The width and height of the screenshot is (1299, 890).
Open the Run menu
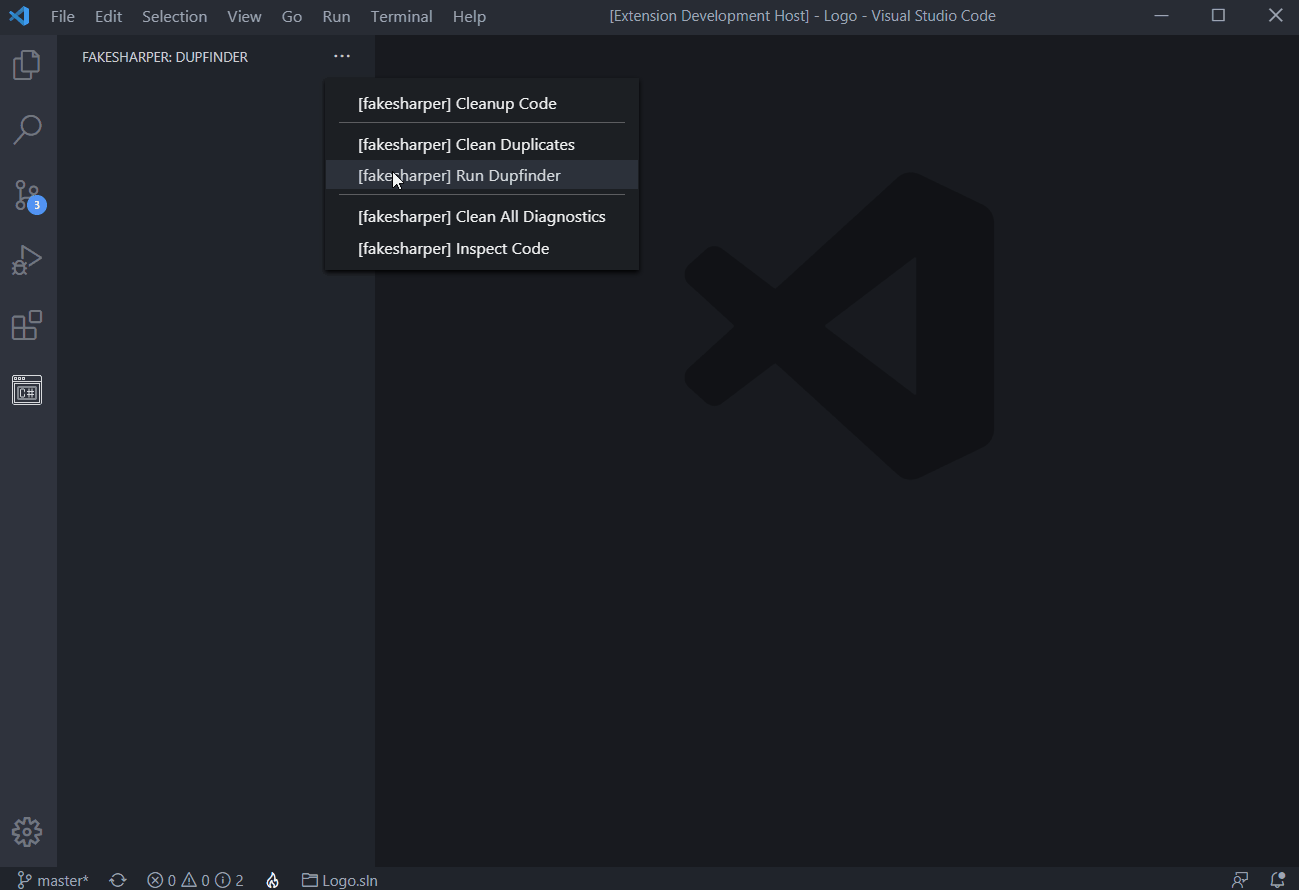pos(336,16)
